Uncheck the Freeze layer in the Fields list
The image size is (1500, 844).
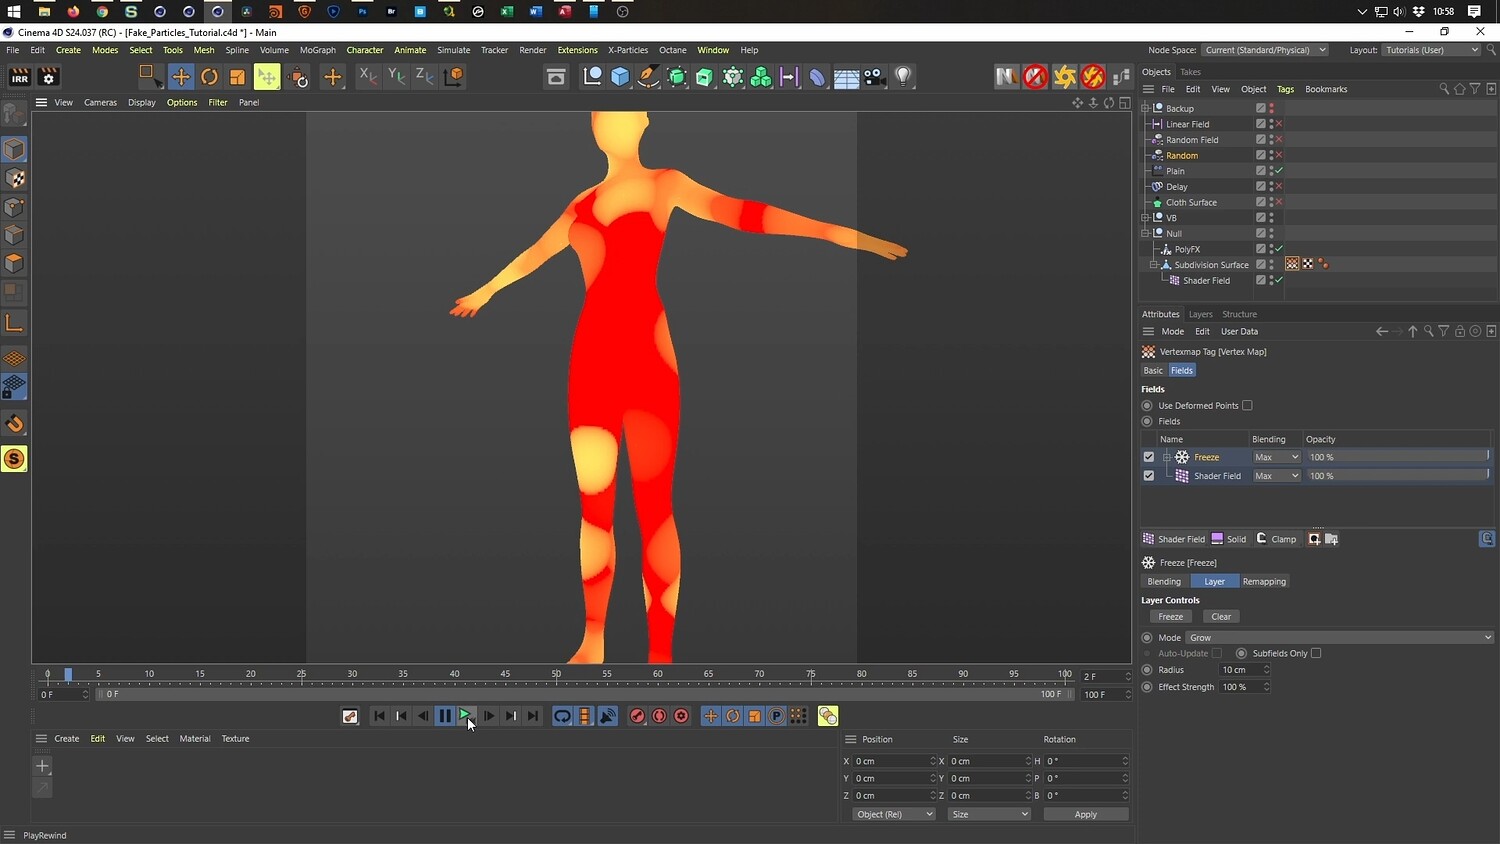pyautogui.click(x=1149, y=457)
